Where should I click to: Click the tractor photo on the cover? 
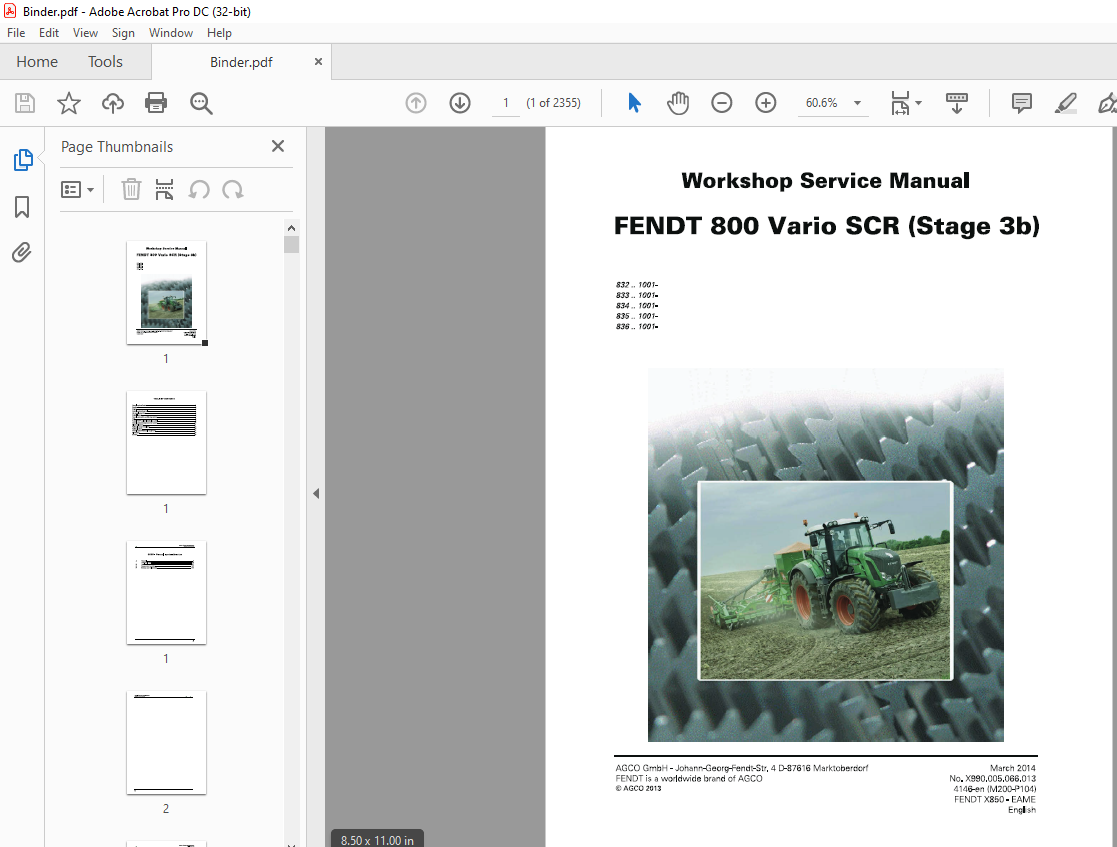coord(826,581)
